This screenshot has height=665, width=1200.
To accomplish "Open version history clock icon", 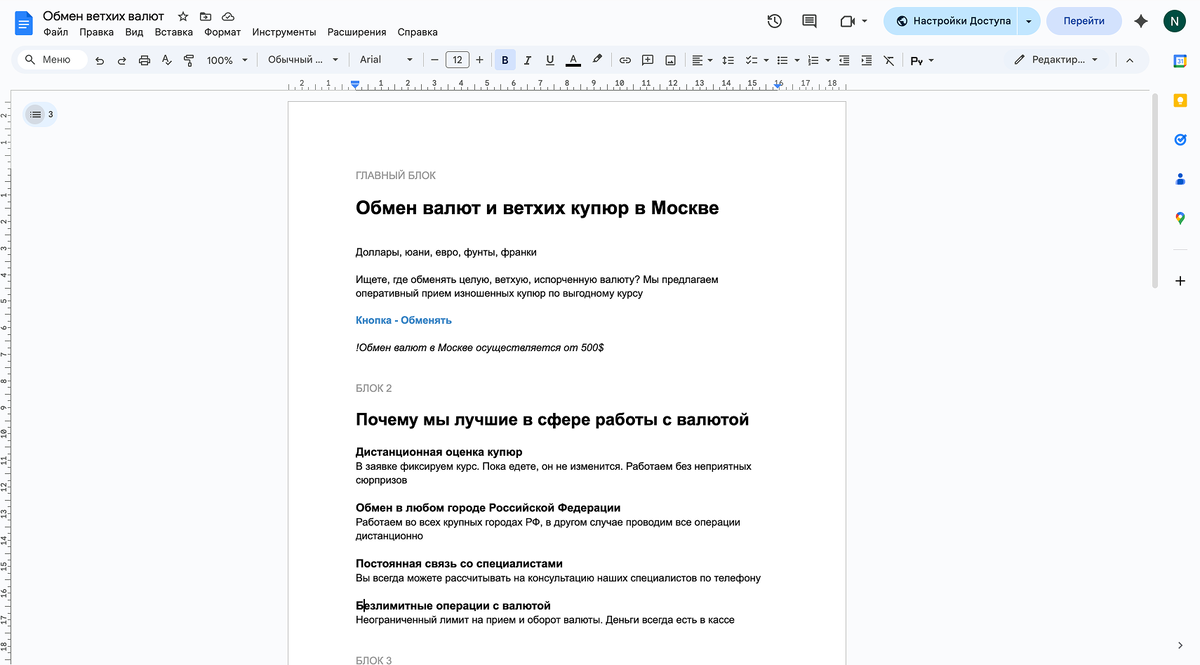I will (x=774, y=21).
